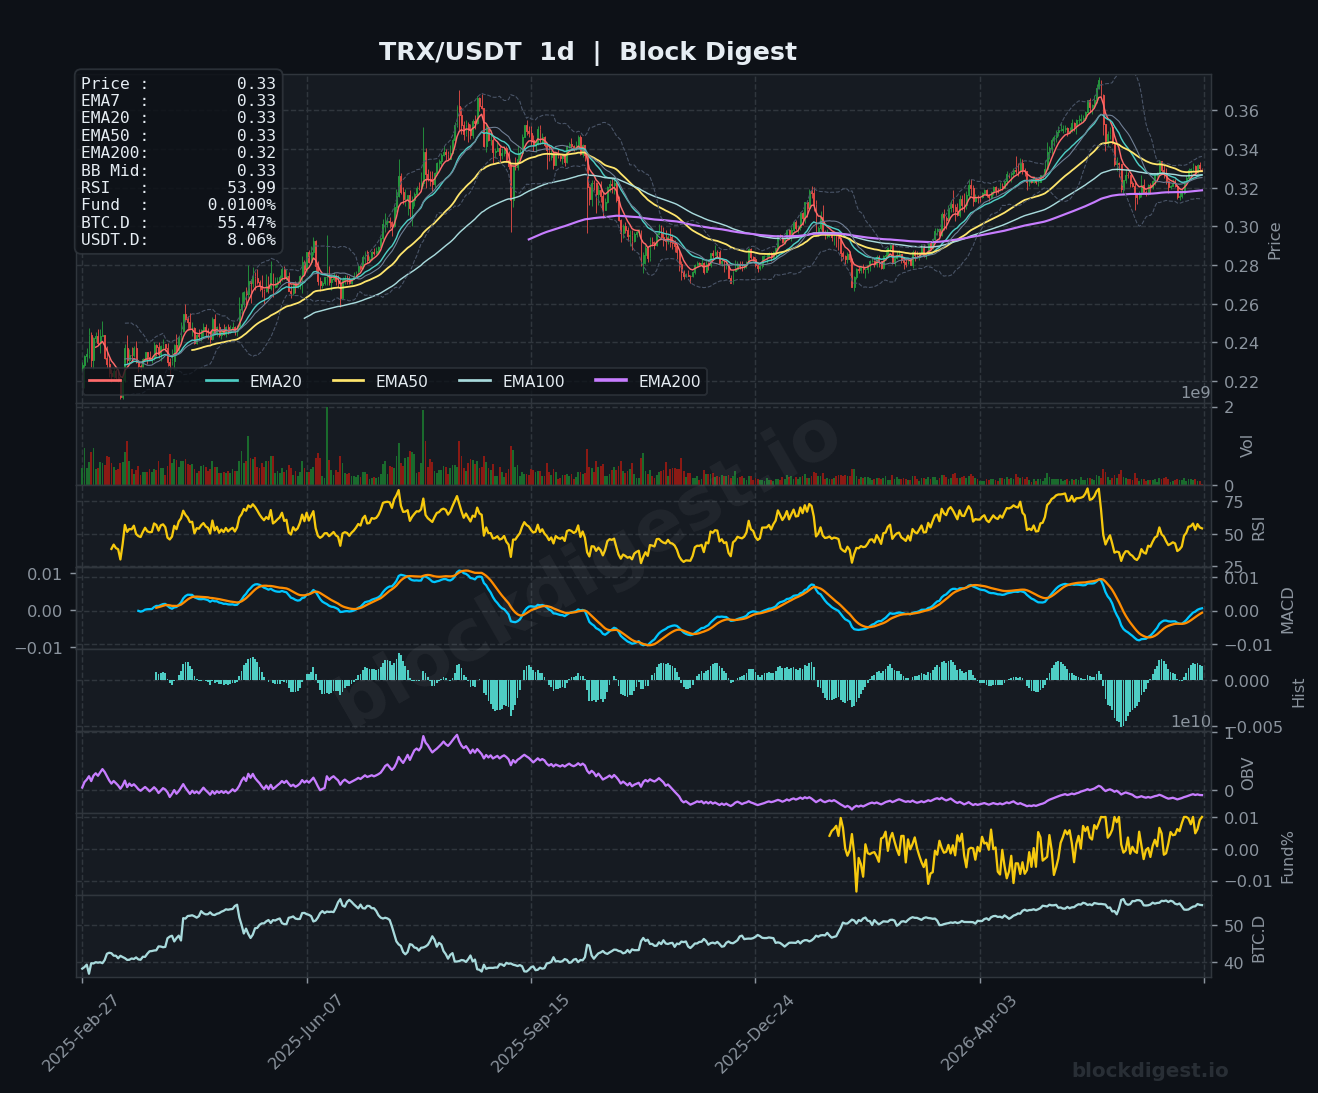This screenshot has width=1318, height=1093.
Task: Click the RSI value 53.99
Action: pos(251,188)
